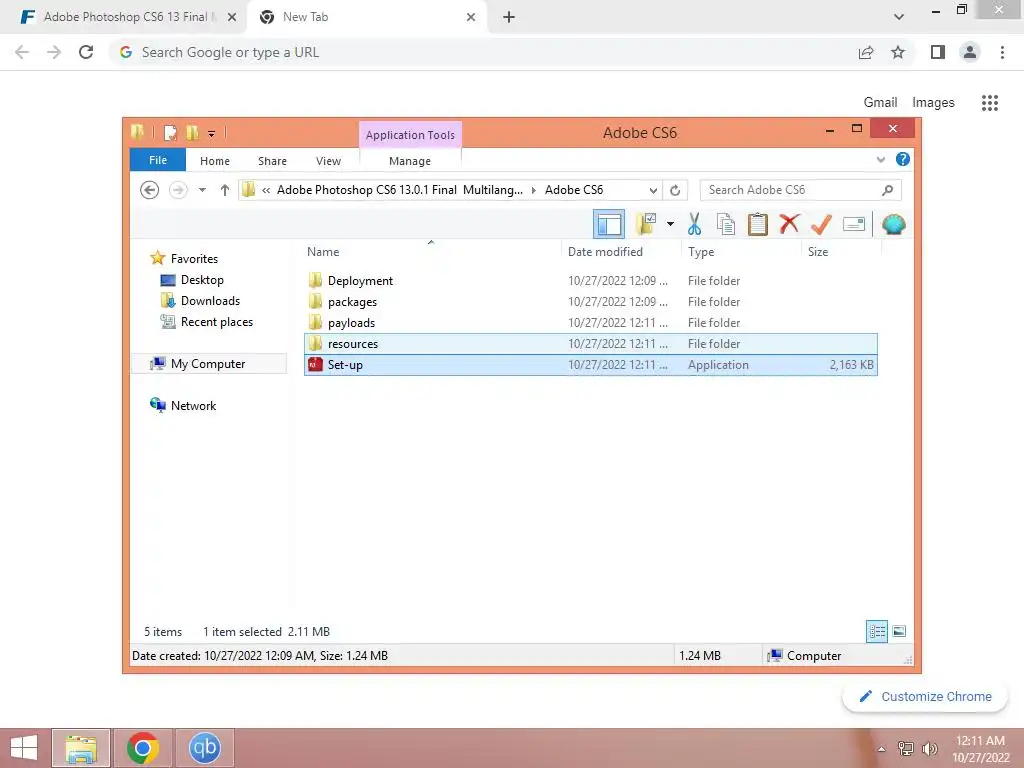Click the Explorer Back arrow button

[150, 190]
